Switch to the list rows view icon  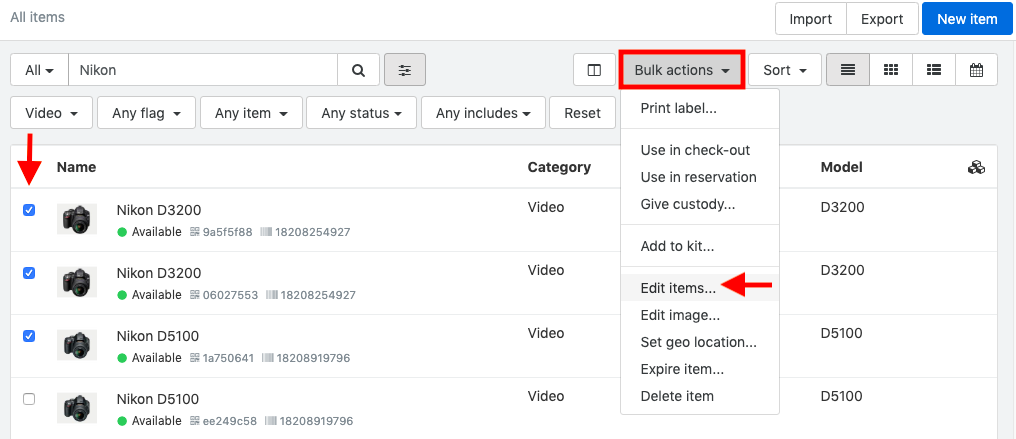848,70
